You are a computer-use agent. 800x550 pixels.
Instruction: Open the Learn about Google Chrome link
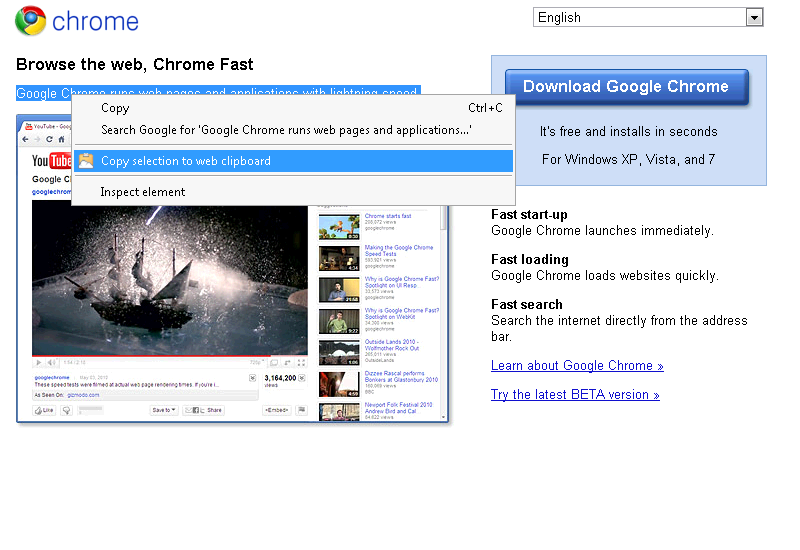pyautogui.click(x=577, y=366)
